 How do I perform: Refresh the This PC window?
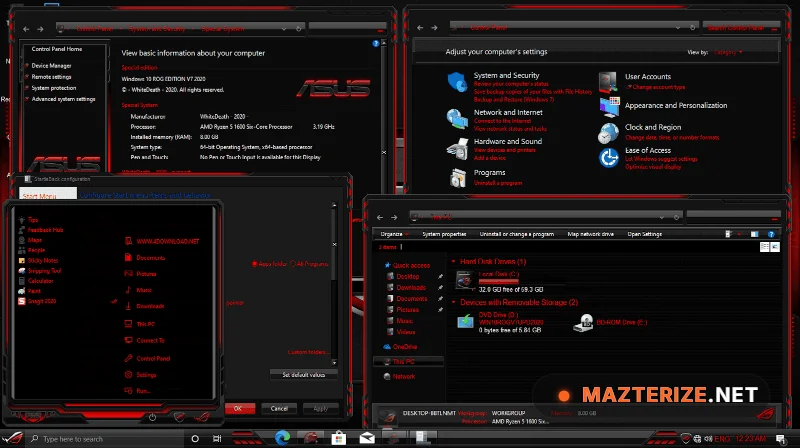[x=677, y=217]
